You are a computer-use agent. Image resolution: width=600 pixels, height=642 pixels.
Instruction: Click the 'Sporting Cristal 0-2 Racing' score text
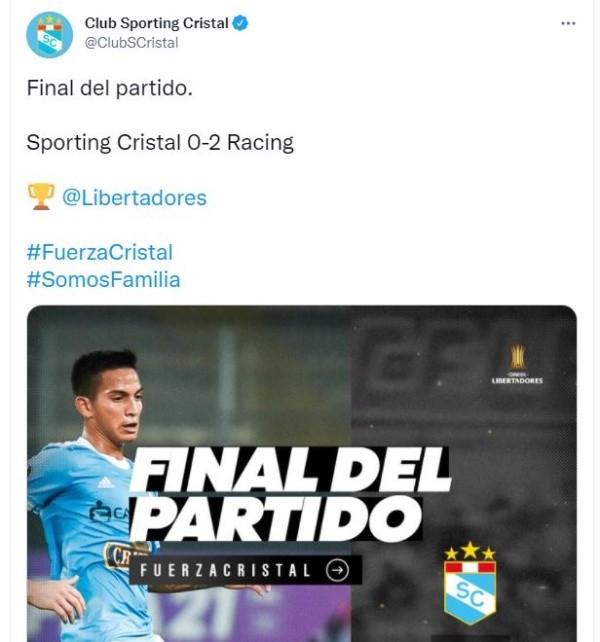160,143
